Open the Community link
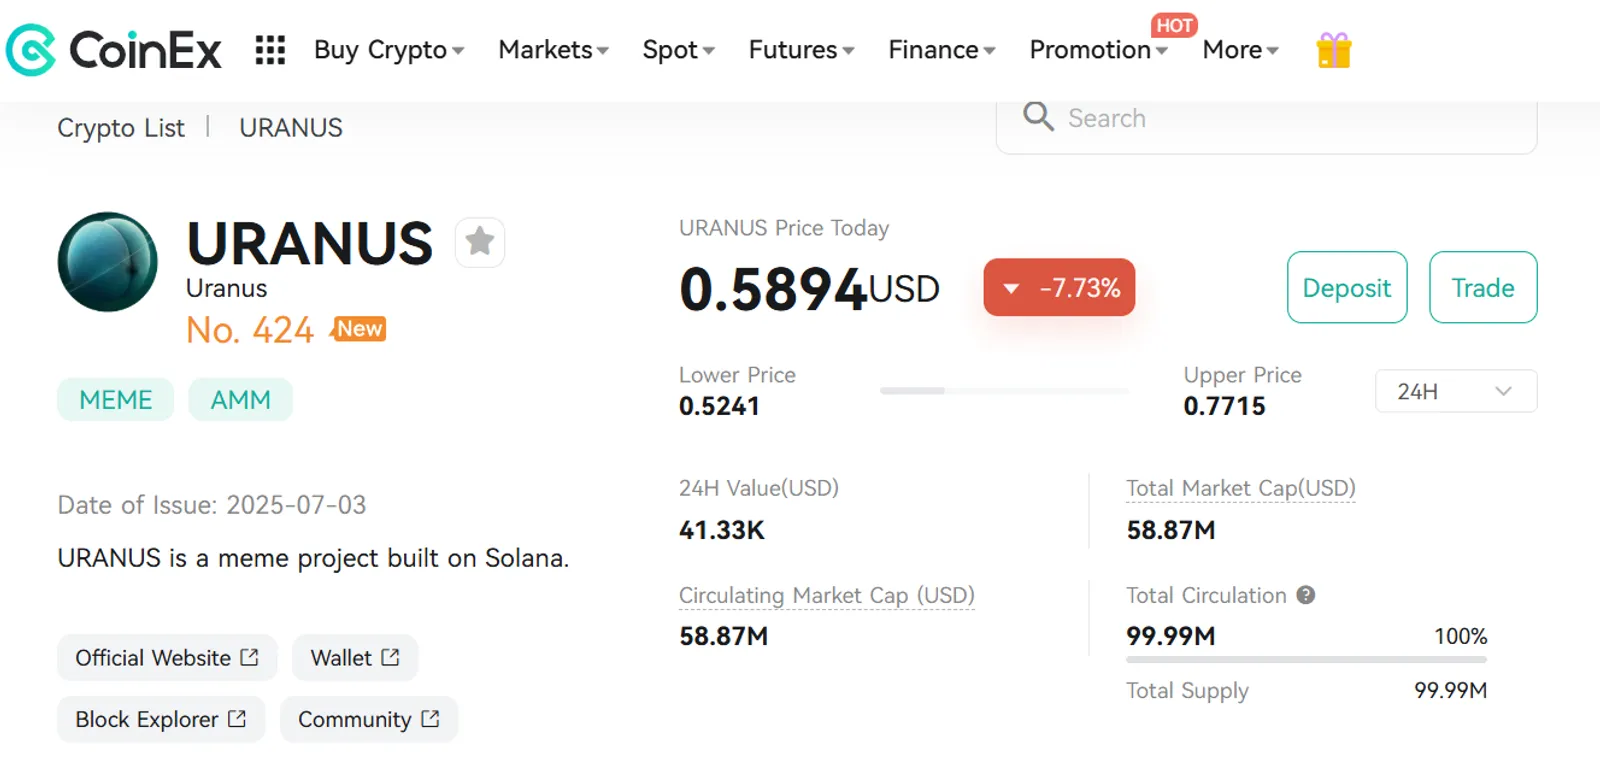The image size is (1600, 769). (369, 719)
